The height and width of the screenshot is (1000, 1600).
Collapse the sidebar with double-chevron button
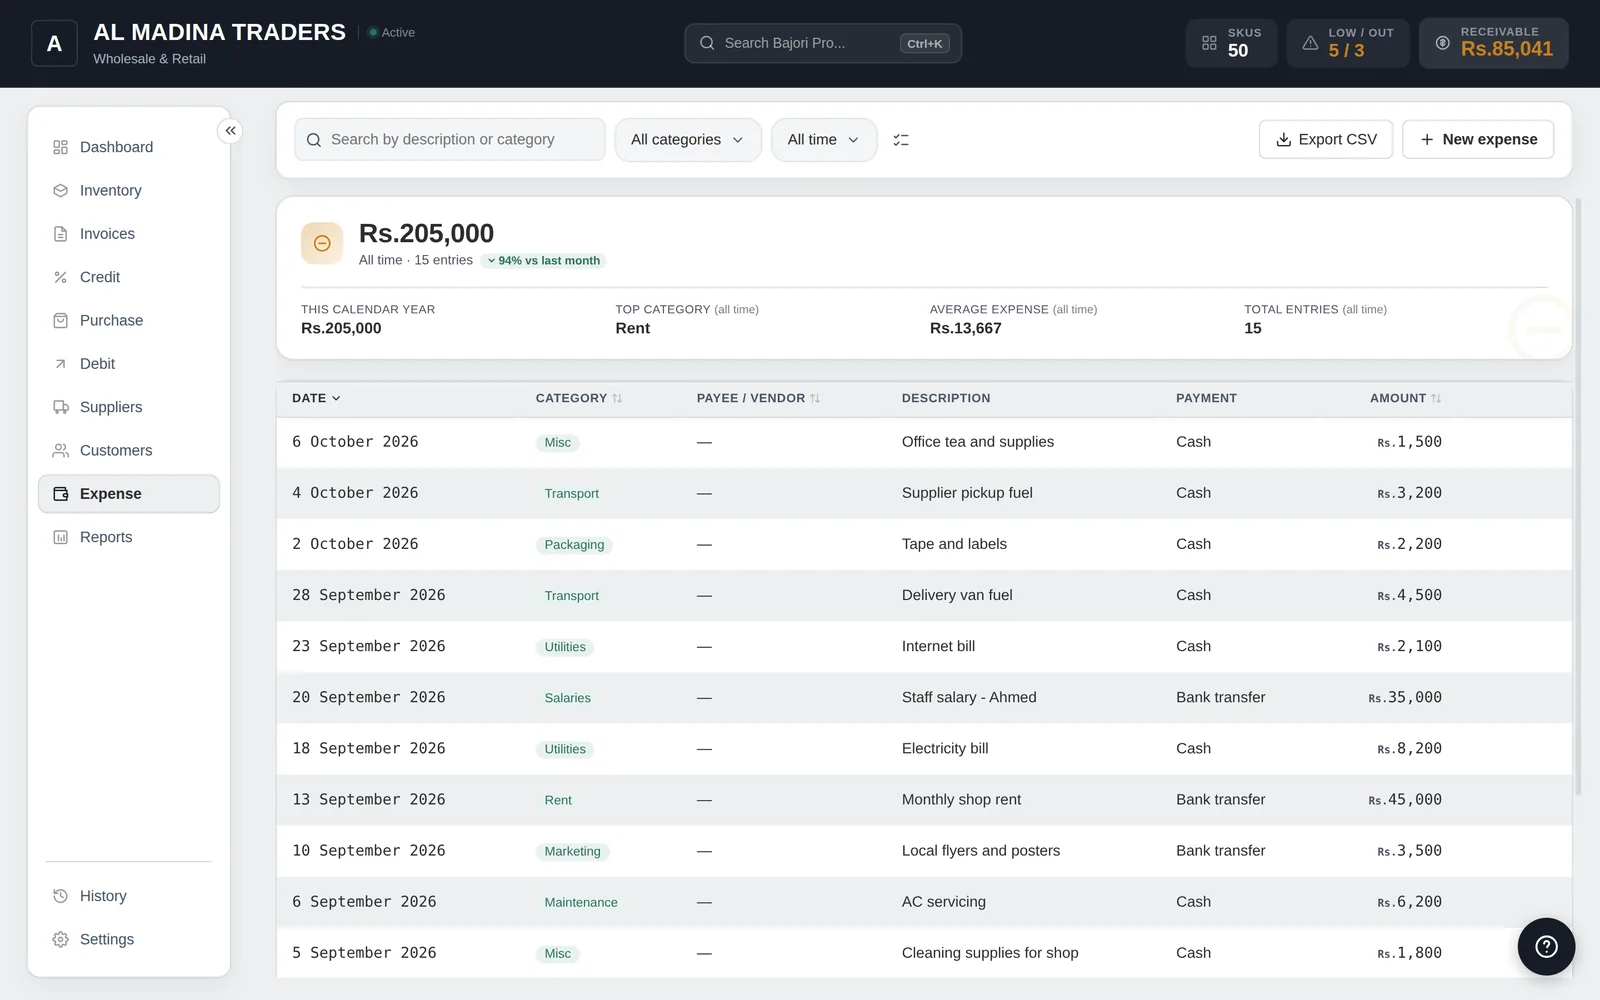(230, 130)
